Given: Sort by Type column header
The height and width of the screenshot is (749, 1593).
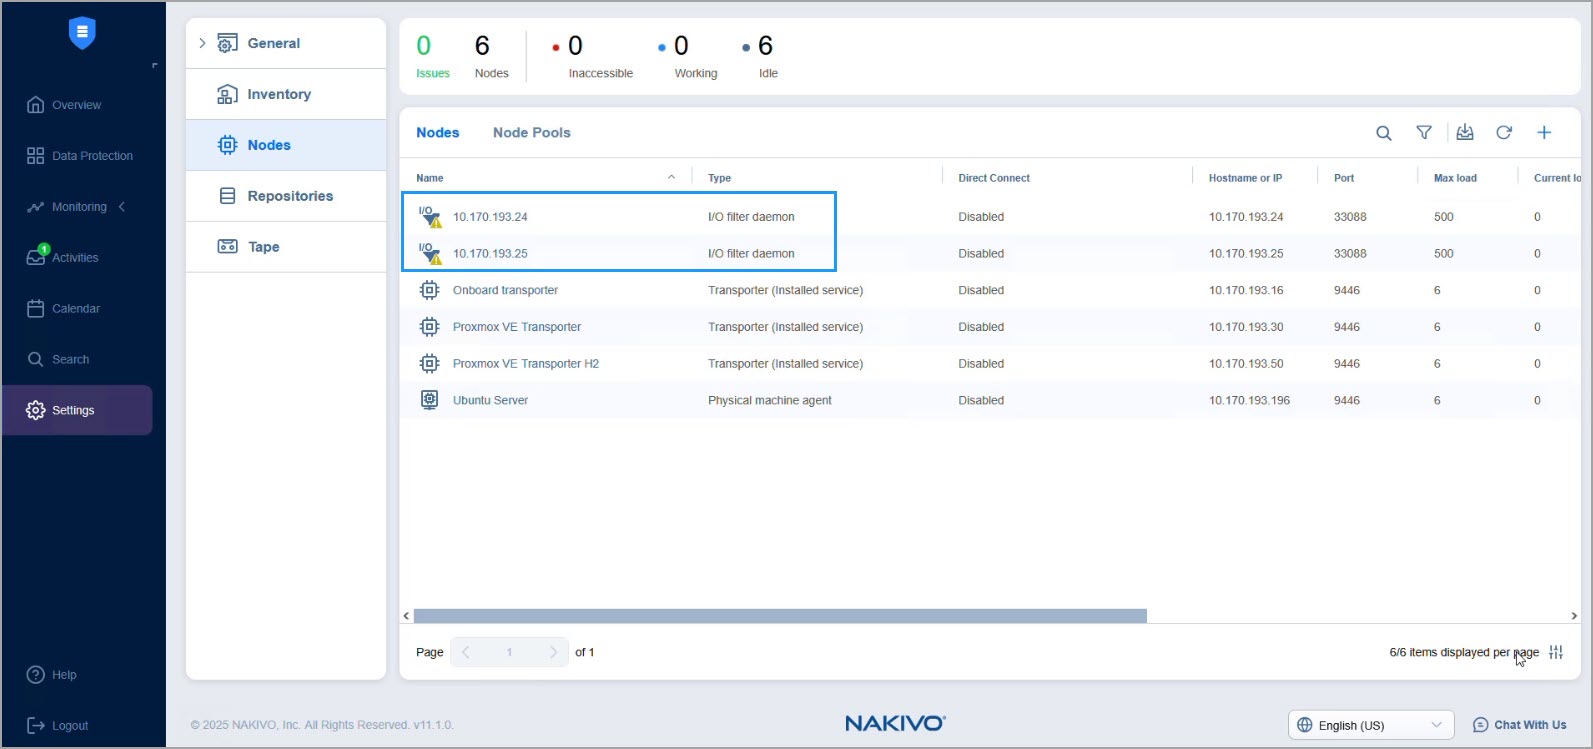Looking at the screenshot, I should [719, 178].
